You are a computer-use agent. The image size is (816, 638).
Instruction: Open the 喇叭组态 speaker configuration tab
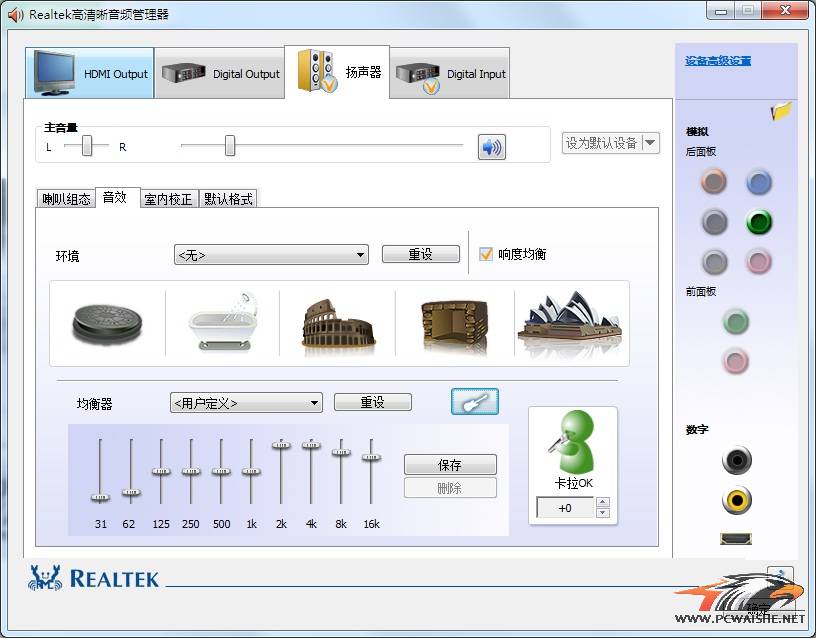click(x=66, y=199)
